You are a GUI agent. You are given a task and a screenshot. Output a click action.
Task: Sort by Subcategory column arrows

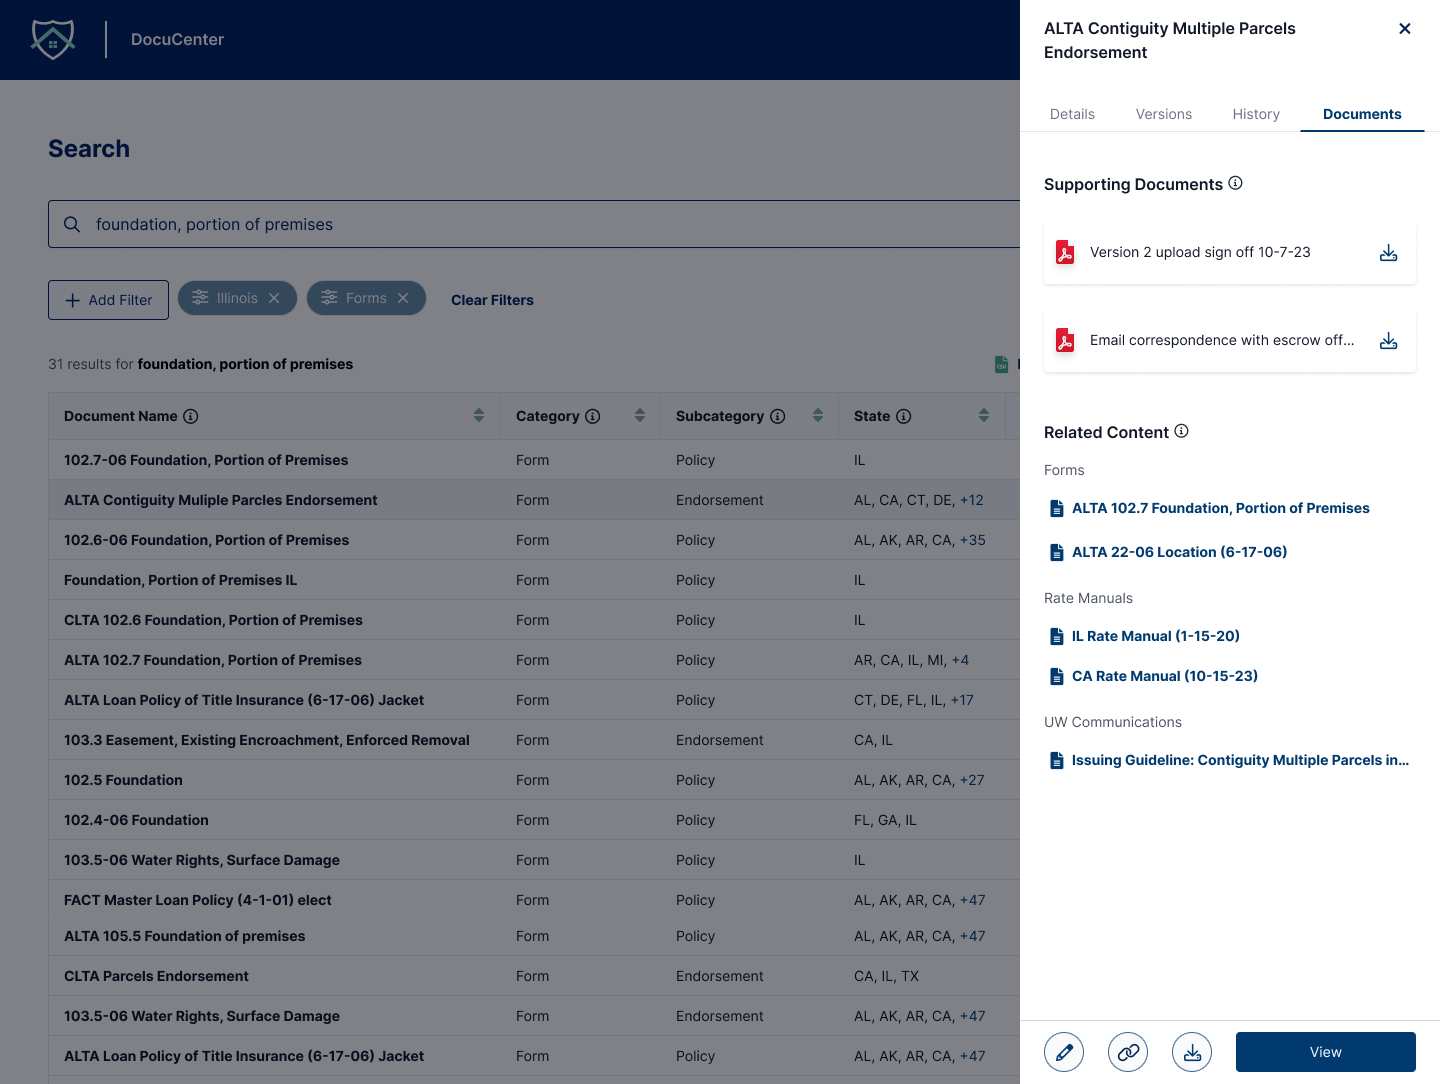pyautogui.click(x=818, y=416)
